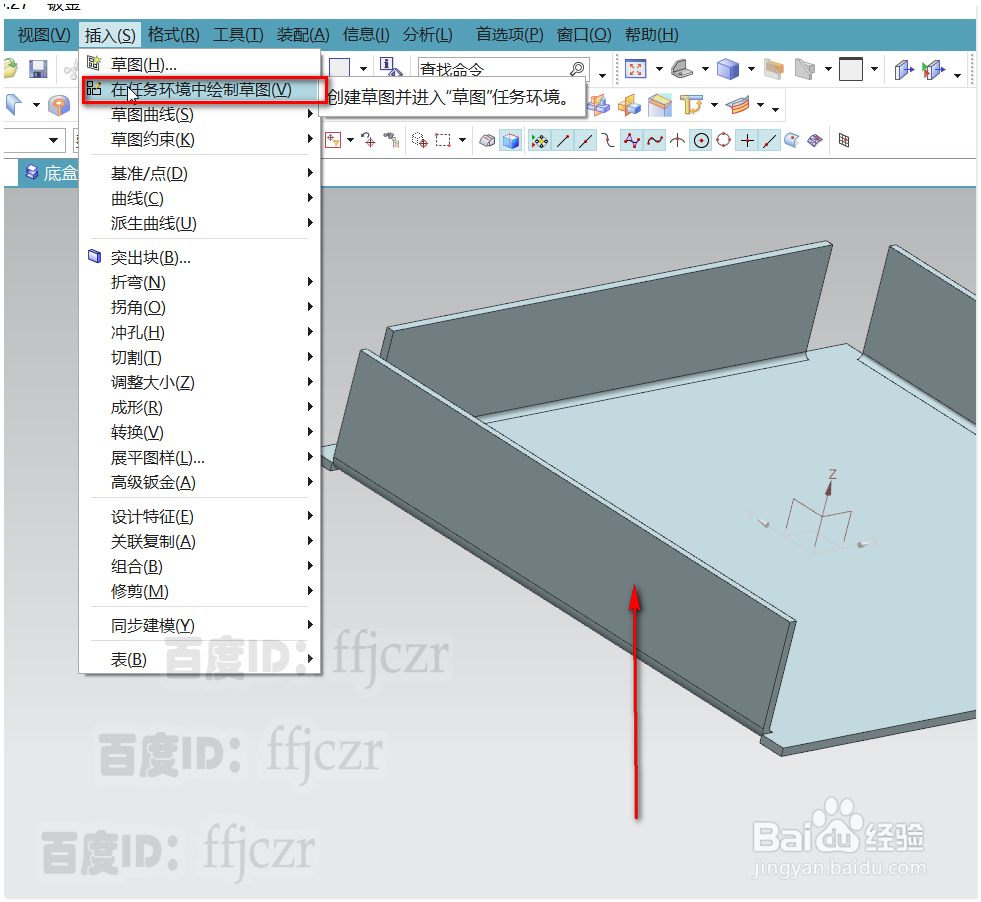
Task: Click the object information icon
Action: [390, 67]
